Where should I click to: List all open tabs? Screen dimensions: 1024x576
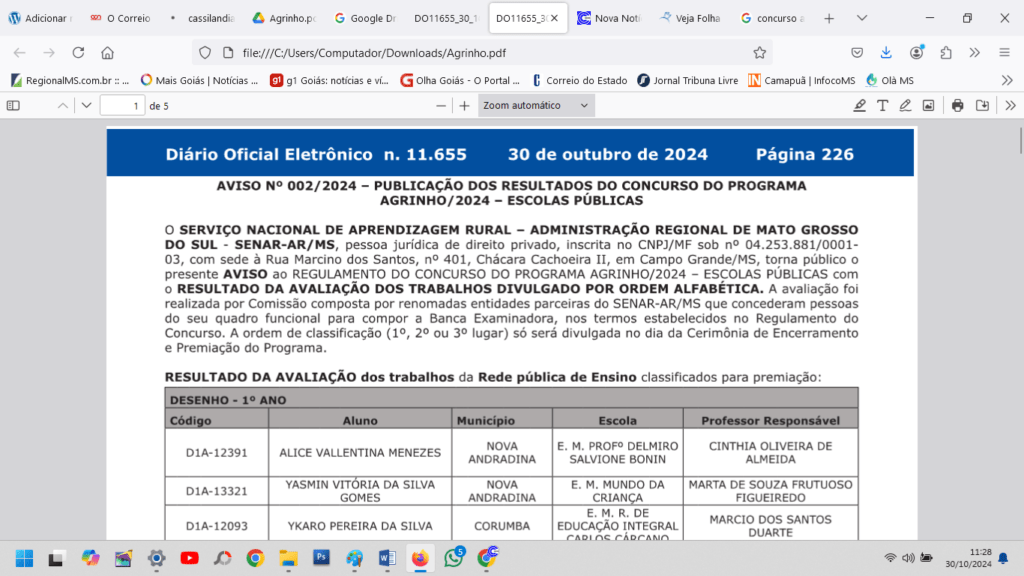click(862, 18)
